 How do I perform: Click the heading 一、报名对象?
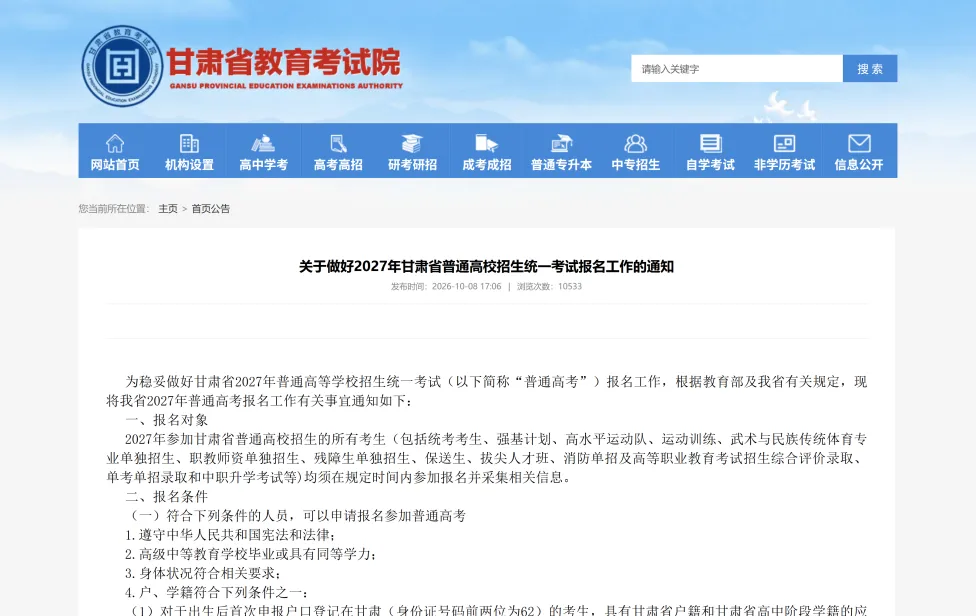click(166, 419)
